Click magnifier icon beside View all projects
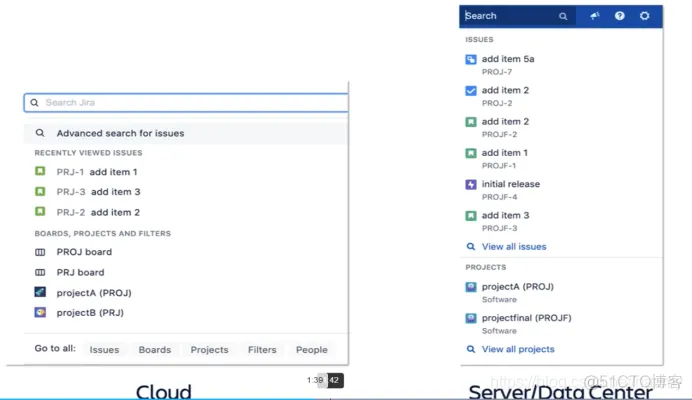 coord(471,349)
